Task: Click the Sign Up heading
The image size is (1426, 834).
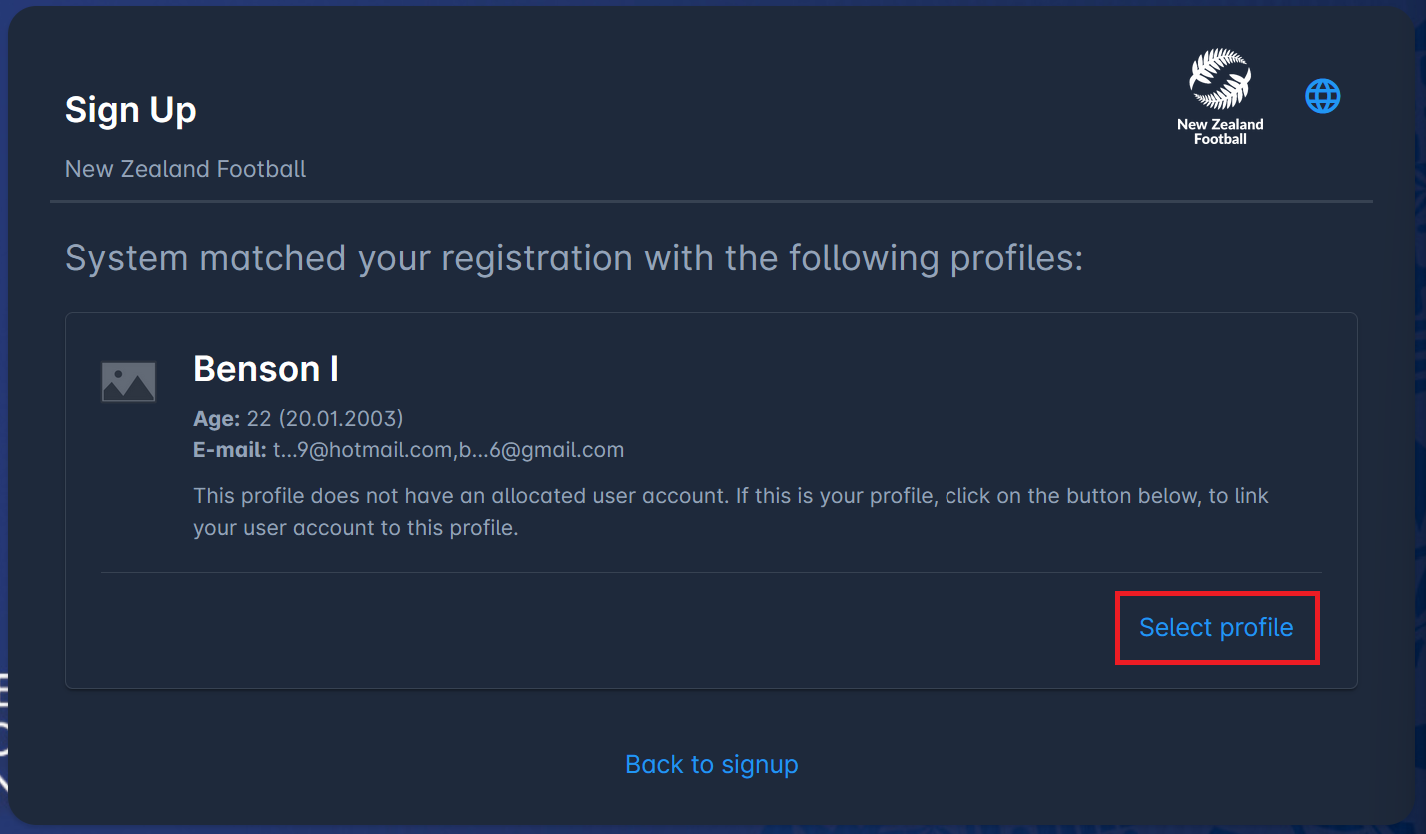Action: pyautogui.click(x=130, y=110)
